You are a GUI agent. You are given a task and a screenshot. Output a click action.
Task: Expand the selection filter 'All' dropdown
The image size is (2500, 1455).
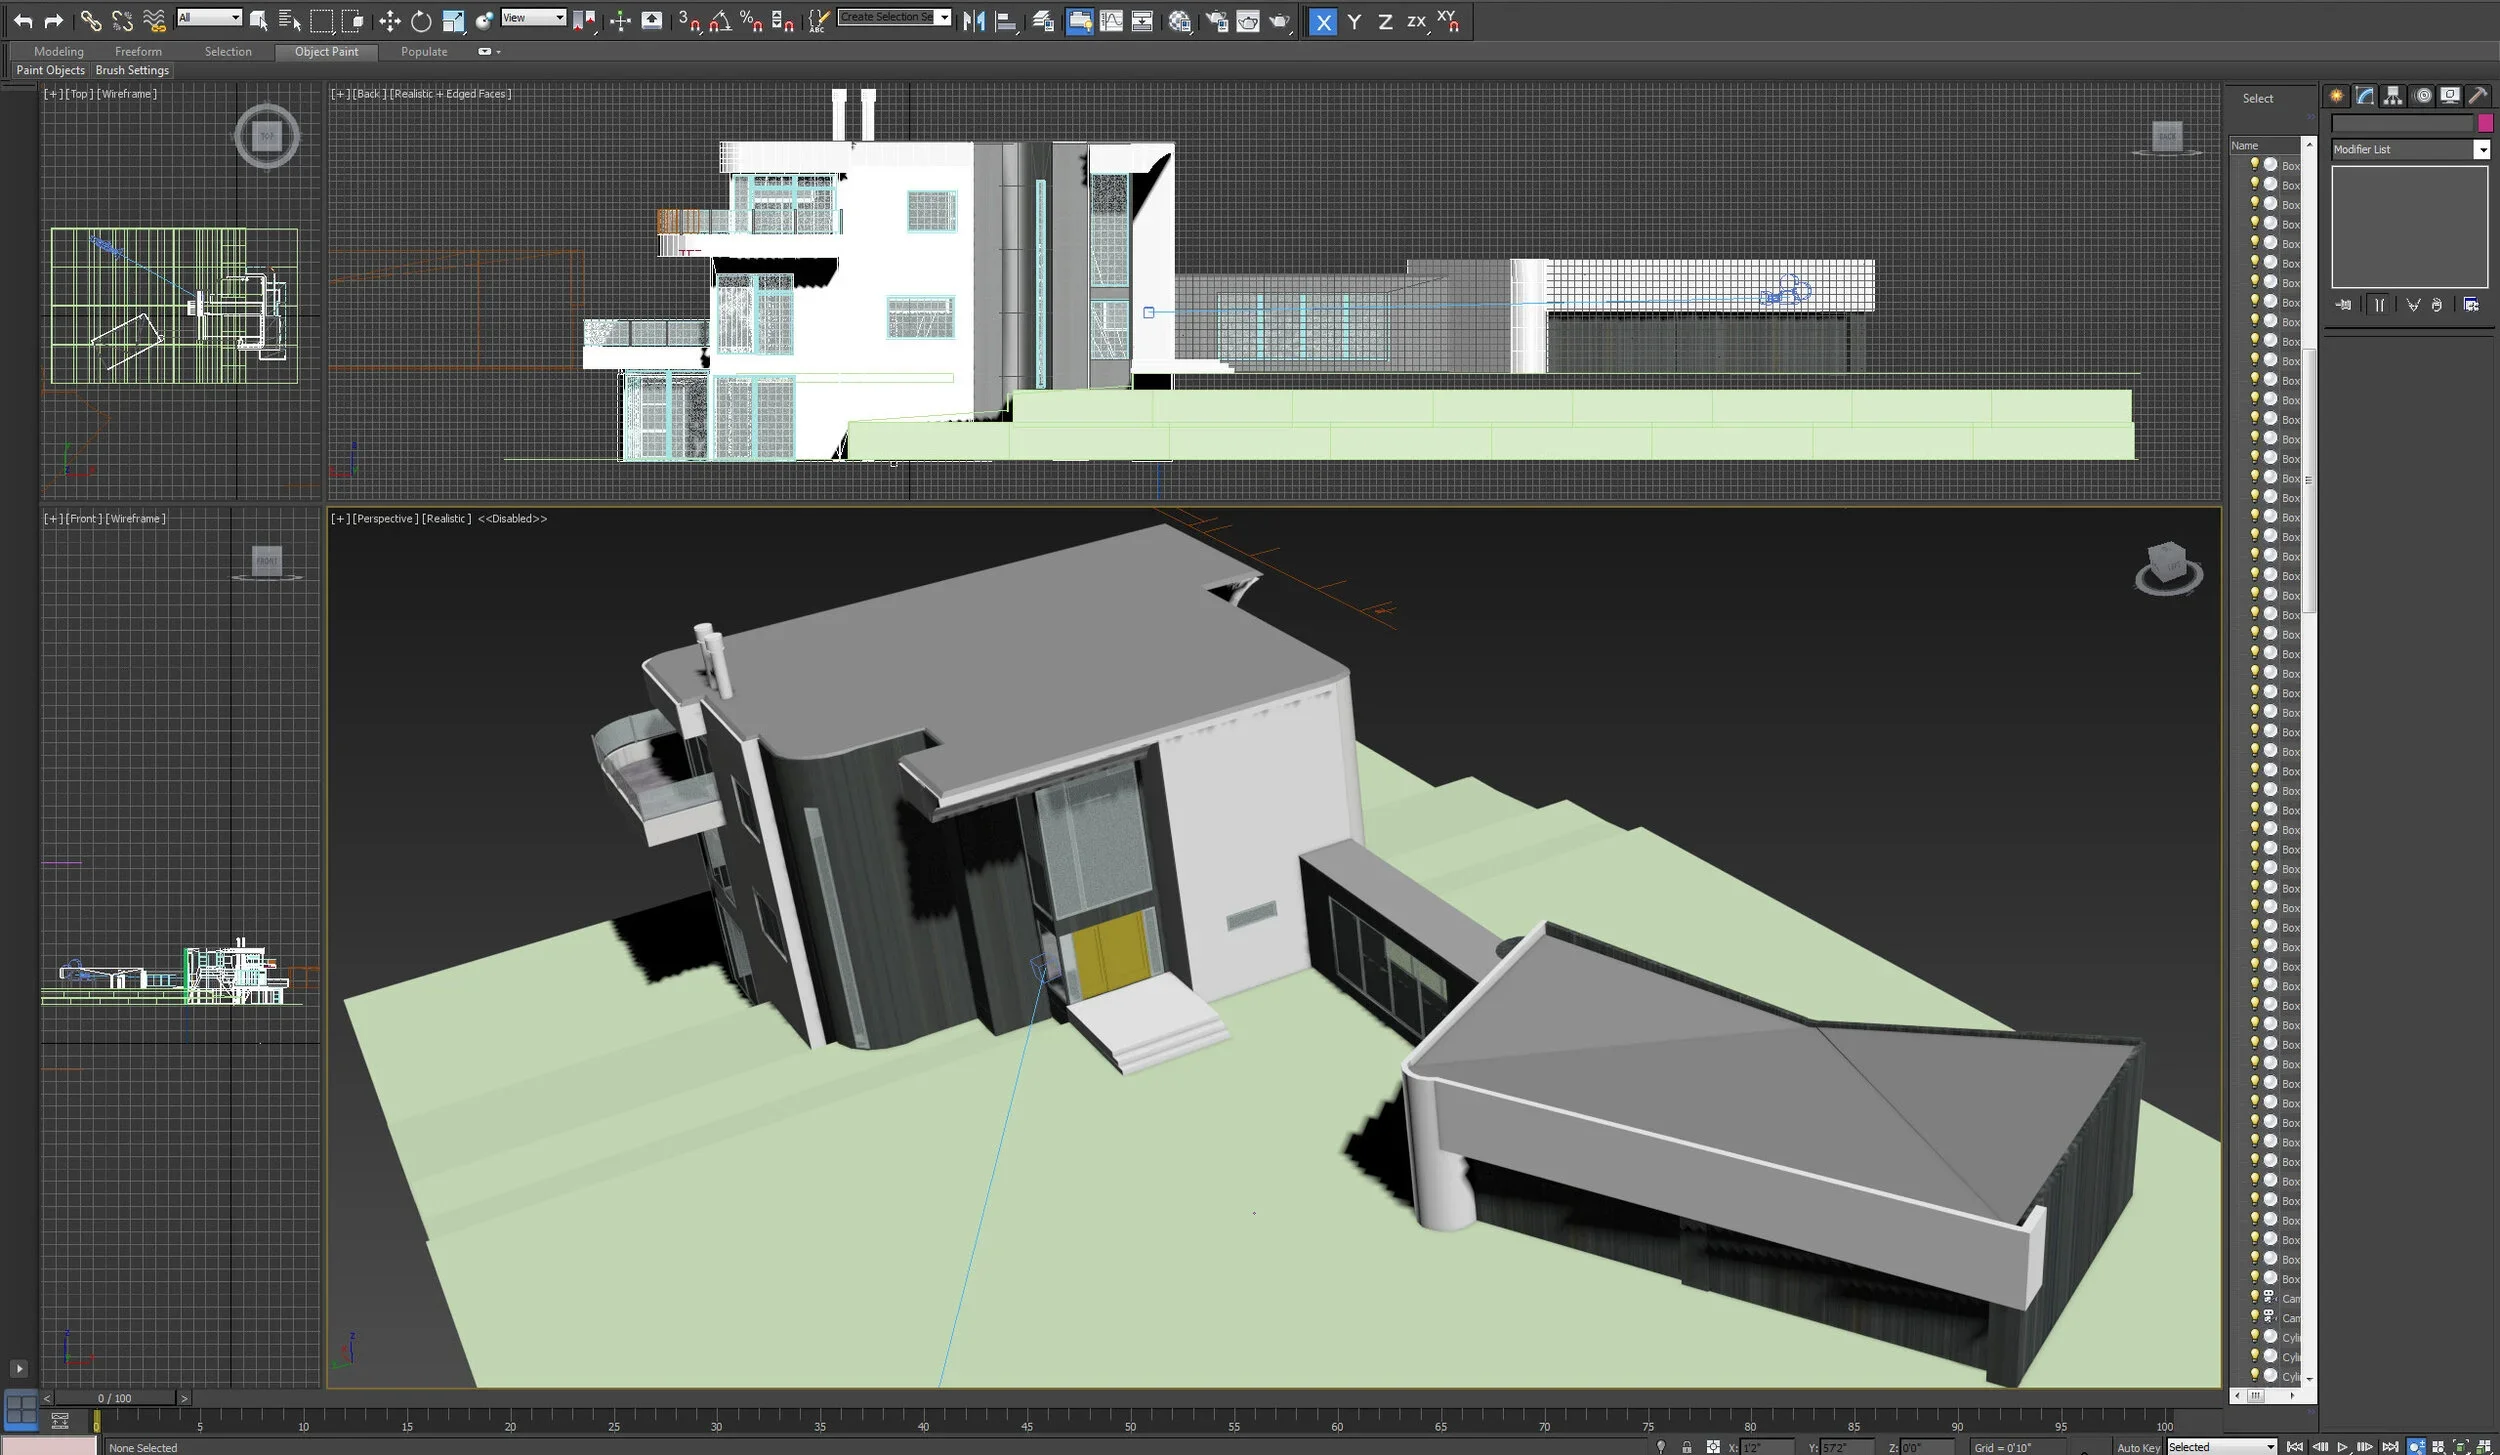click(x=235, y=17)
